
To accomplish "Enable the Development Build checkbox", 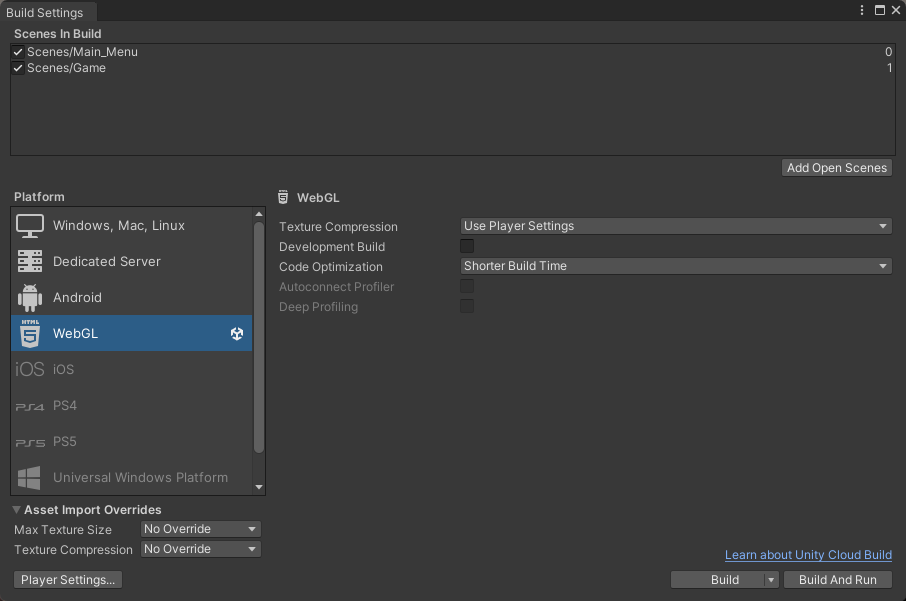I will (x=467, y=246).
